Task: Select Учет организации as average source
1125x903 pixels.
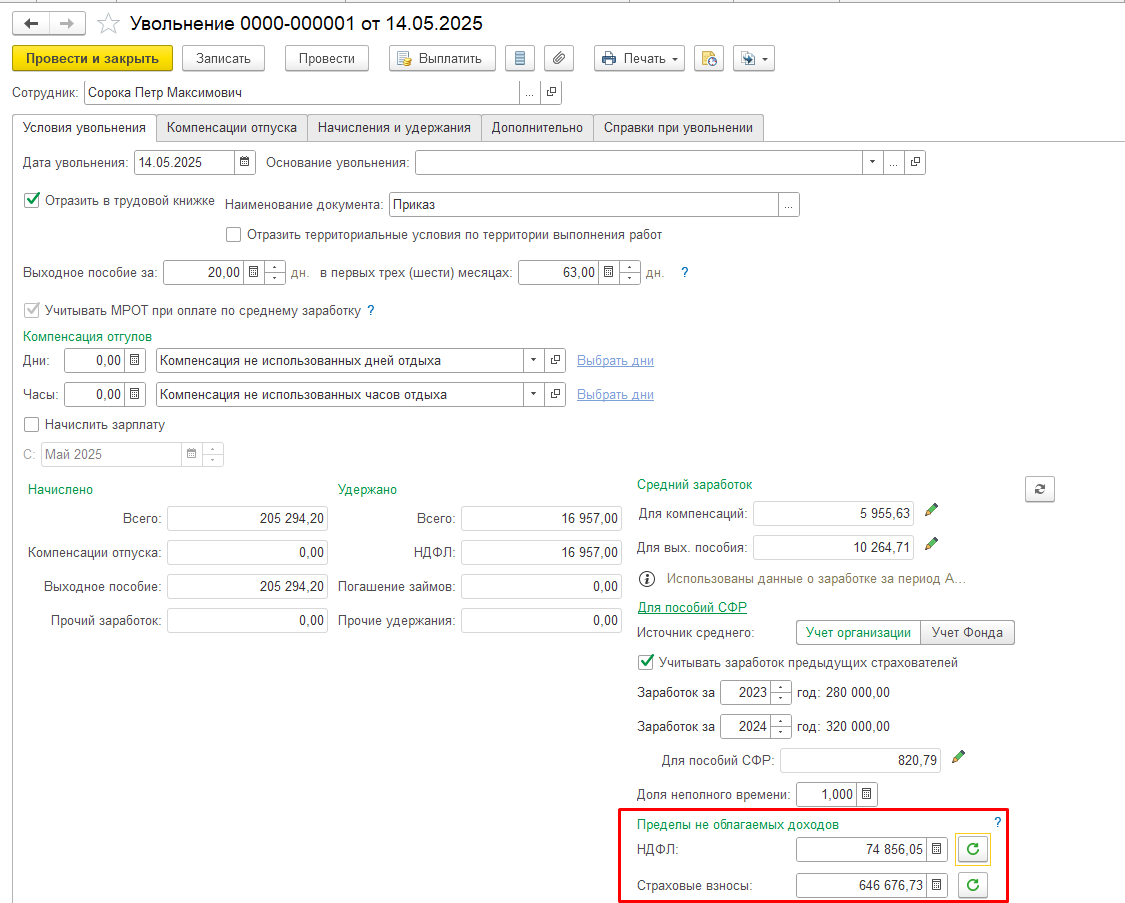Action: coord(858,633)
